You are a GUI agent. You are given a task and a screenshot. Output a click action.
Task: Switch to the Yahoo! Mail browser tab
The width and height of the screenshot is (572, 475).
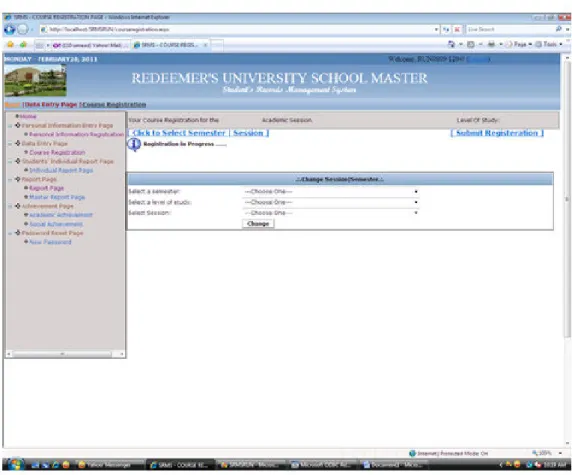click(x=90, y=45)
